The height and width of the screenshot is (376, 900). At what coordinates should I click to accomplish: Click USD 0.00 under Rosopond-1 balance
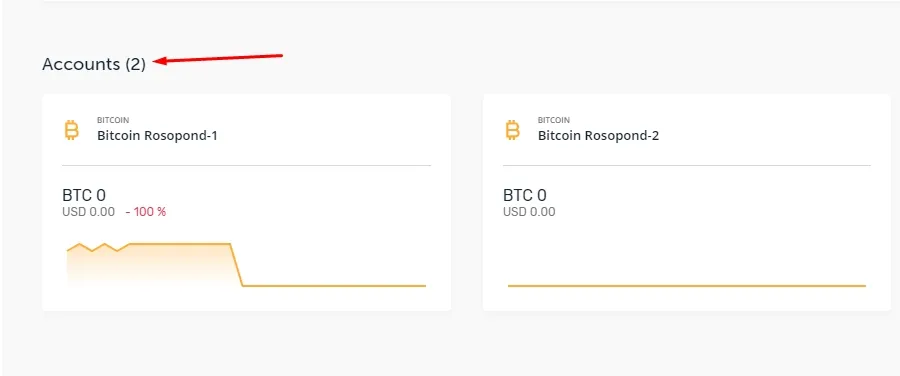point(88,212)
